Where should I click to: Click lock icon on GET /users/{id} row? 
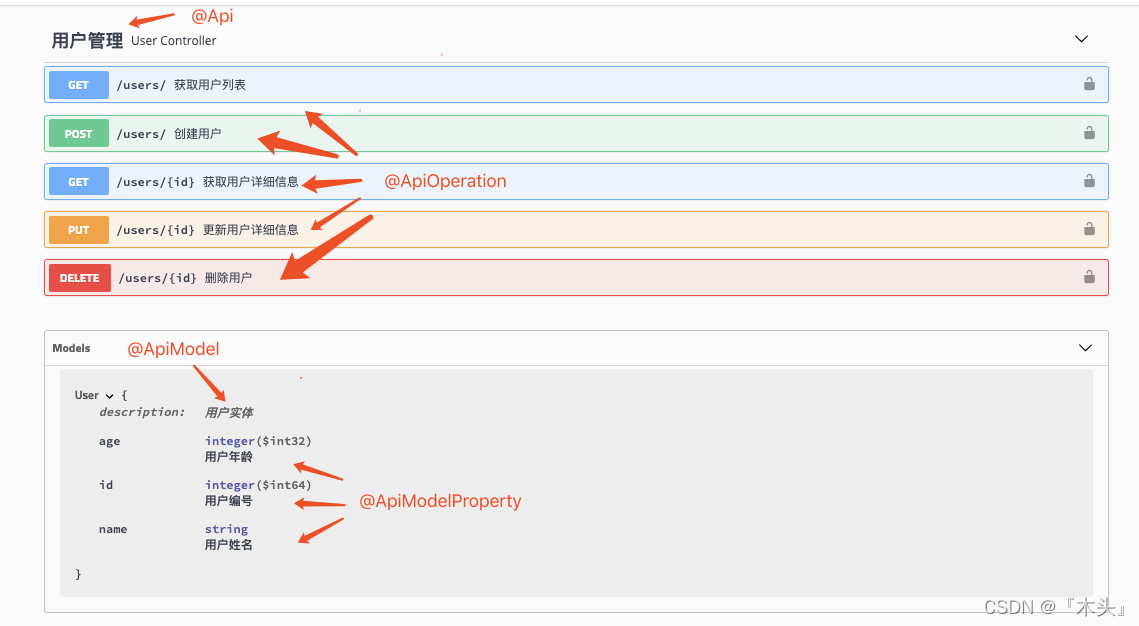pyautogui.click(x=1089, y=181)
